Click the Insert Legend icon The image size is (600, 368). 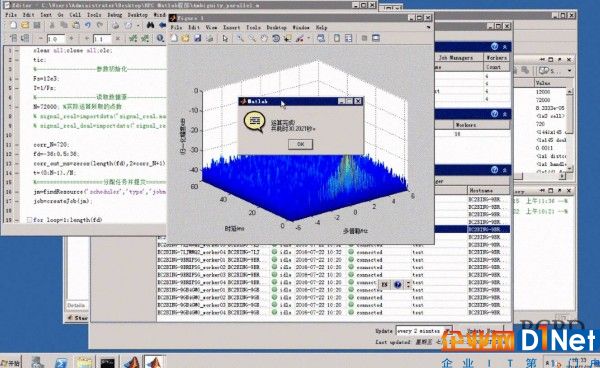click(x=349, y=38)
